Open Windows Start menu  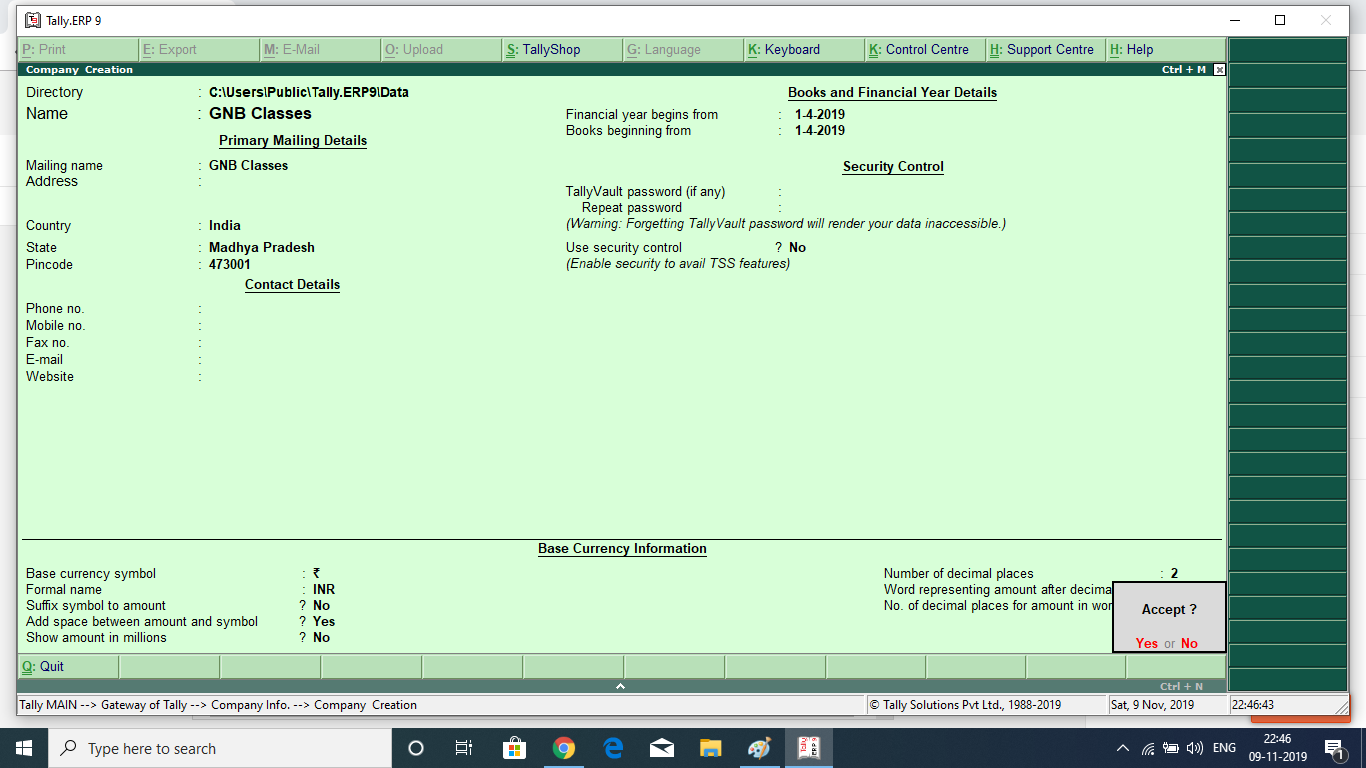click(x=24, y=748)
